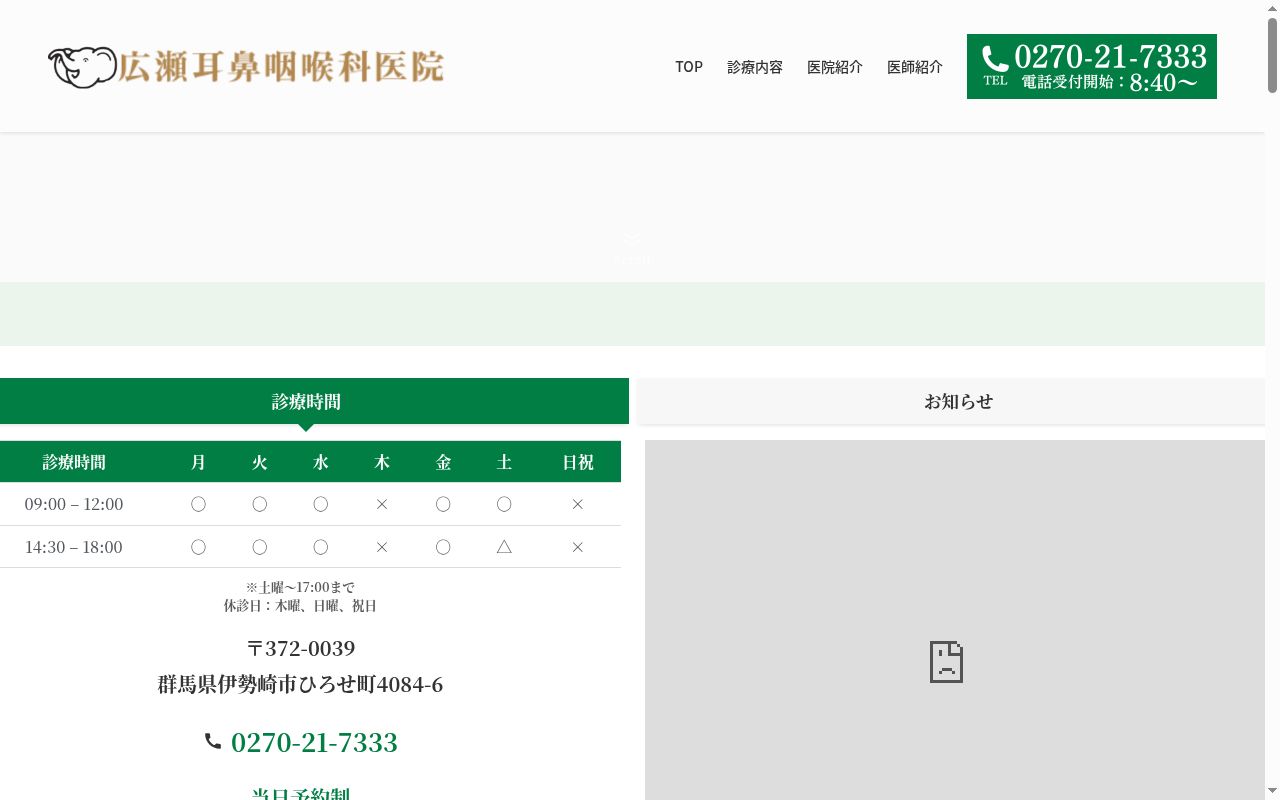Click the scroll-down chevron icon in the banner
1280x800 pixels.
tap(632, 239)
